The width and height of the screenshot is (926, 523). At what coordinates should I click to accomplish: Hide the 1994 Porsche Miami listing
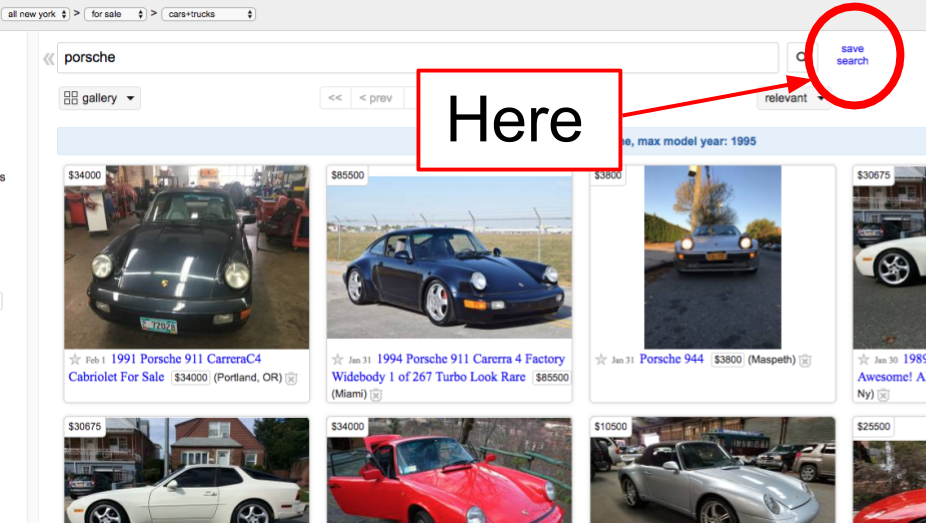tap(376, 395)
